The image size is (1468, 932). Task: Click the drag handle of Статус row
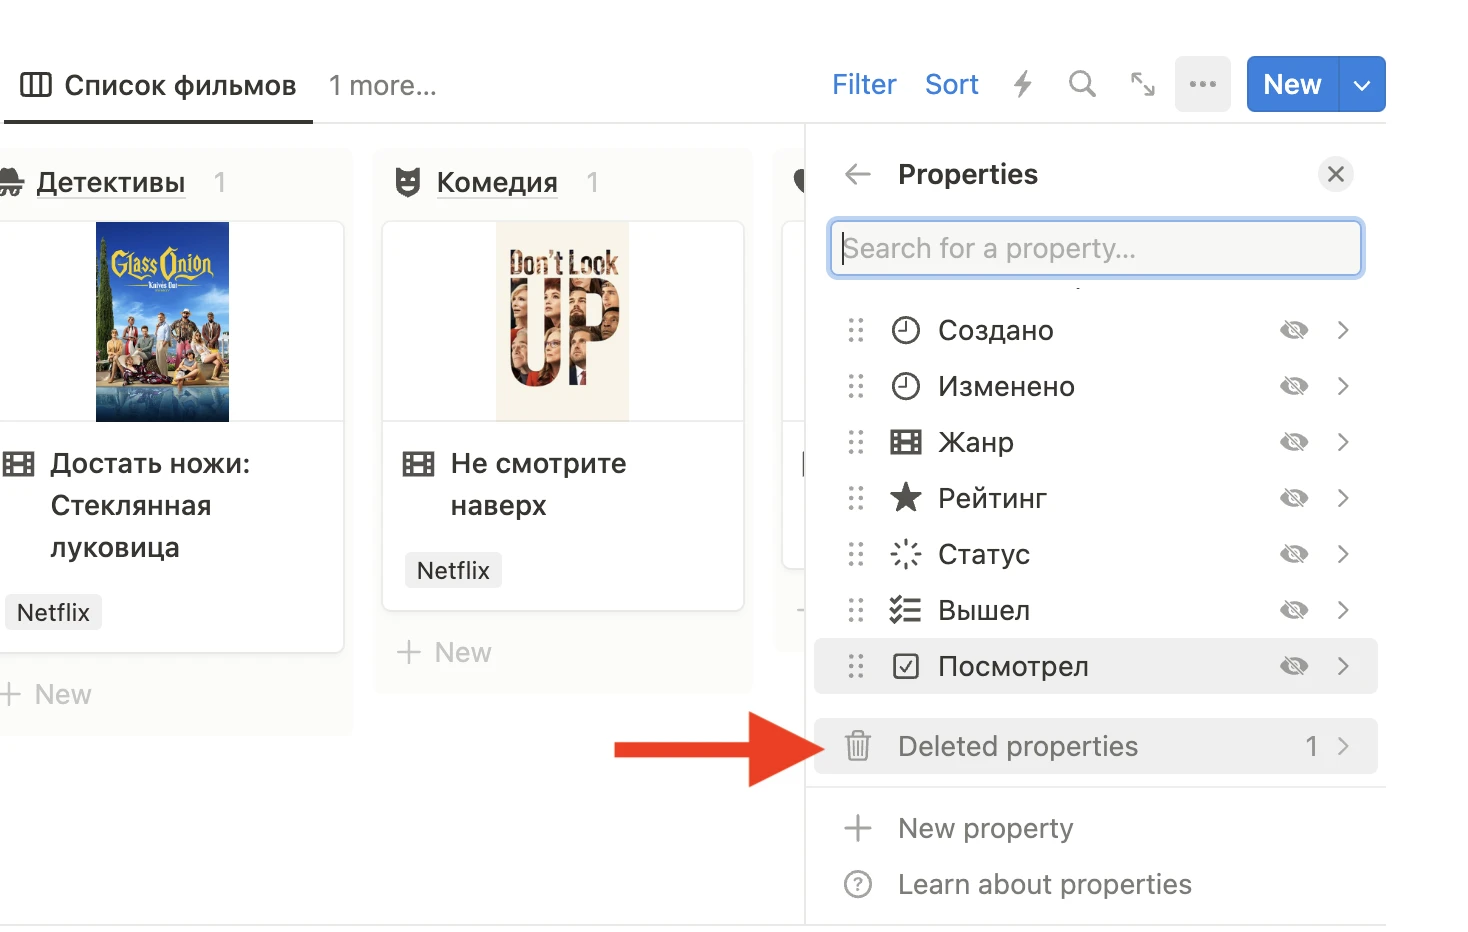pyautogui.click(x=855, y=554)
